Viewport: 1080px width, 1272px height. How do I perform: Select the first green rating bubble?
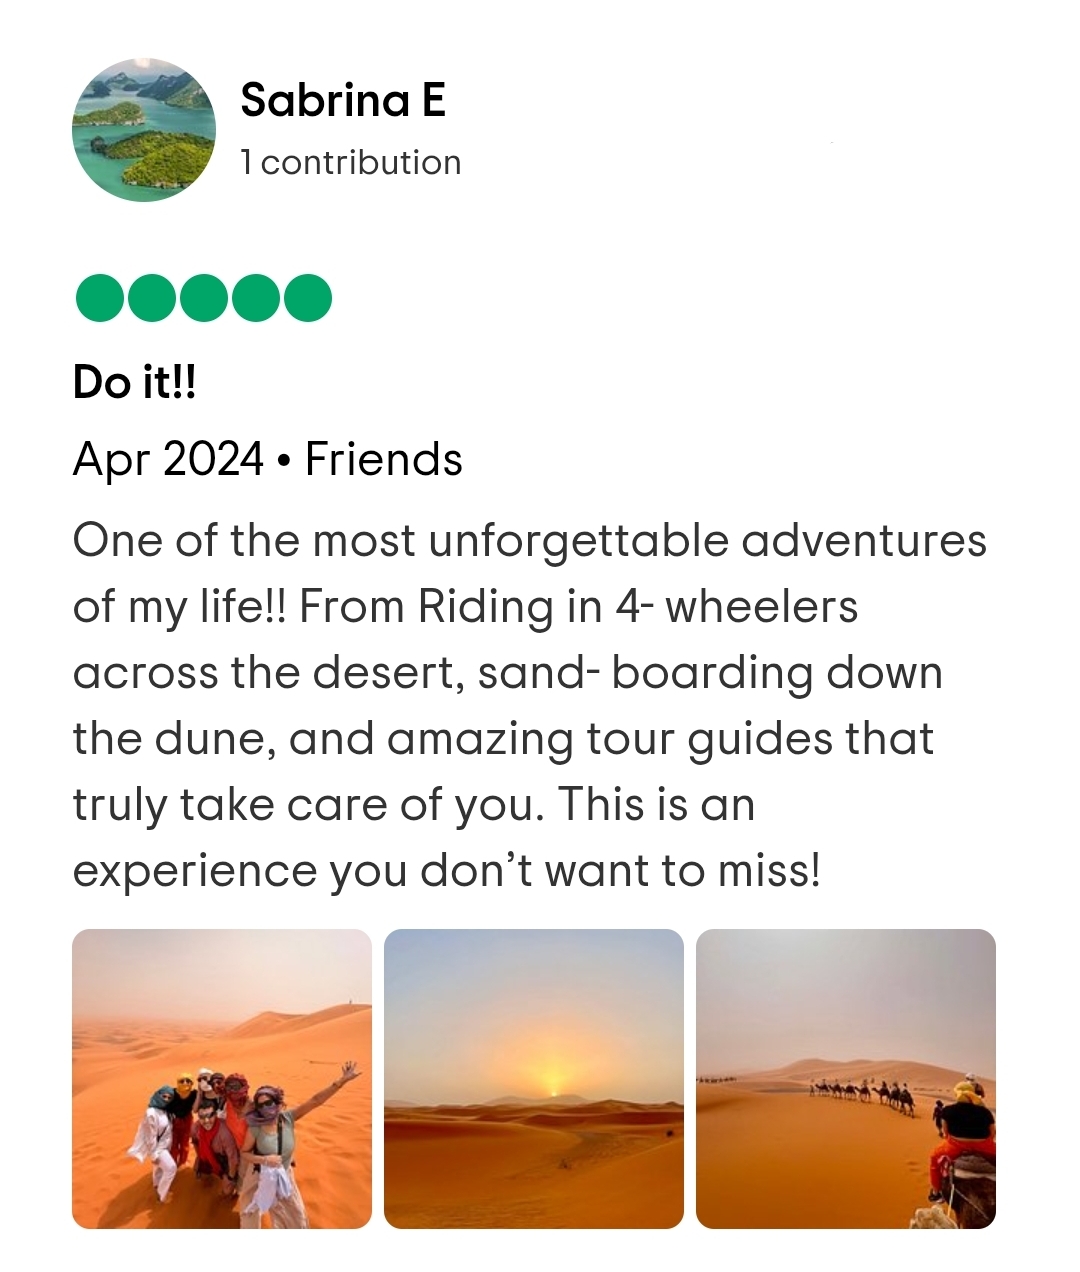click(100, 298)
